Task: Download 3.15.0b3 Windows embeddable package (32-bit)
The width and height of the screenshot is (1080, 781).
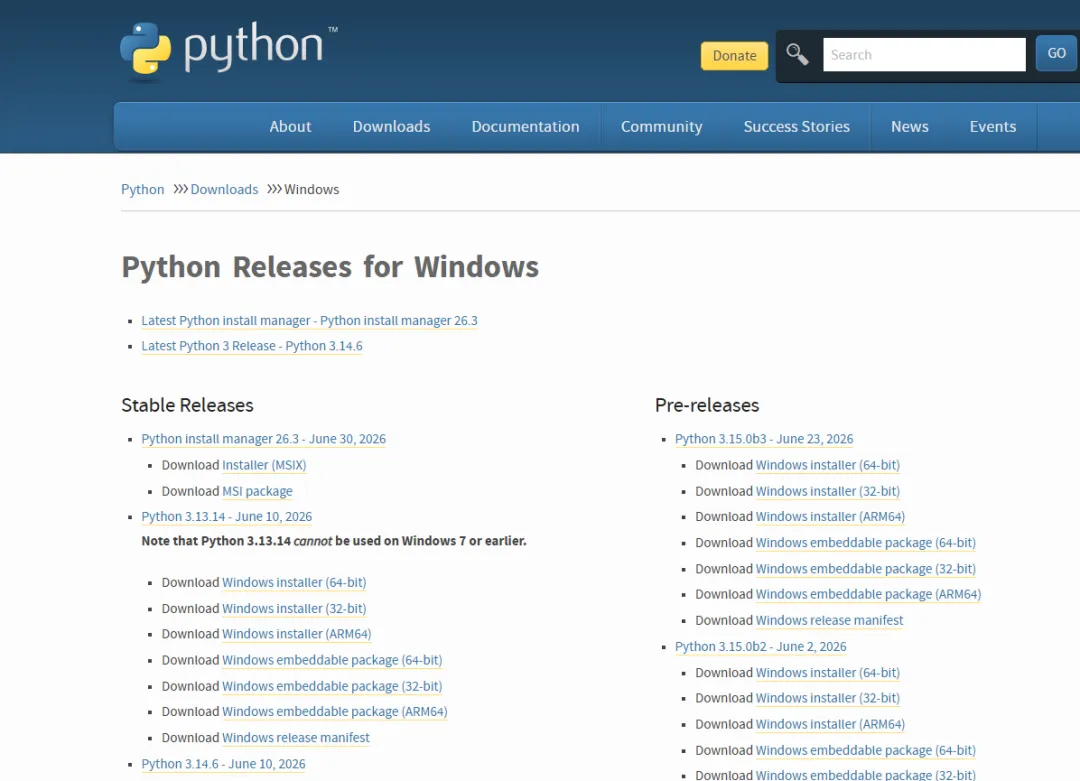Action: pyautogui.click(x=866, y=570)
